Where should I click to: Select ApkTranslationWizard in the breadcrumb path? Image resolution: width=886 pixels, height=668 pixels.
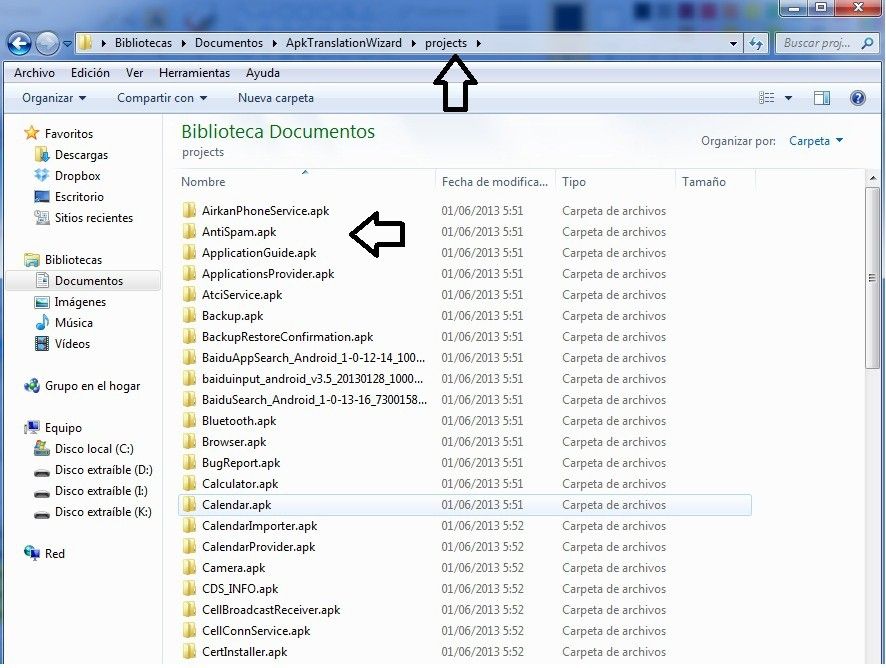point(344,43)
